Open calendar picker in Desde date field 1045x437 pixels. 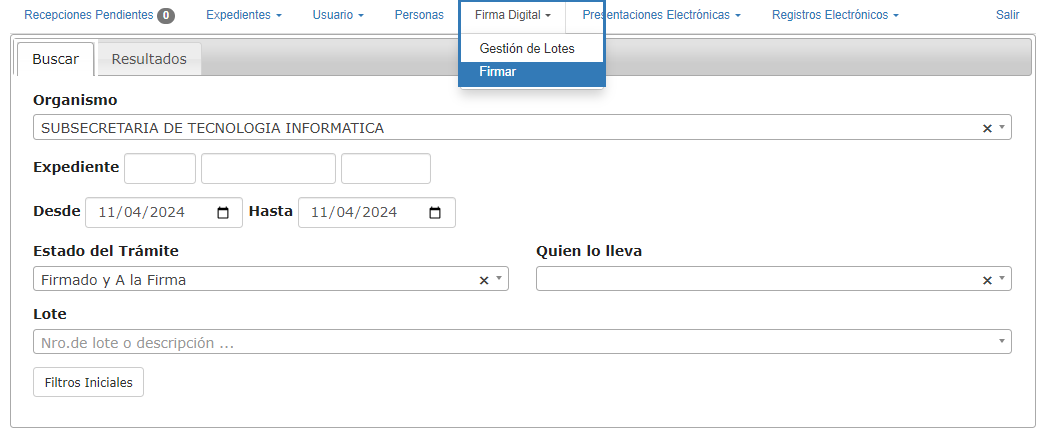223,213
